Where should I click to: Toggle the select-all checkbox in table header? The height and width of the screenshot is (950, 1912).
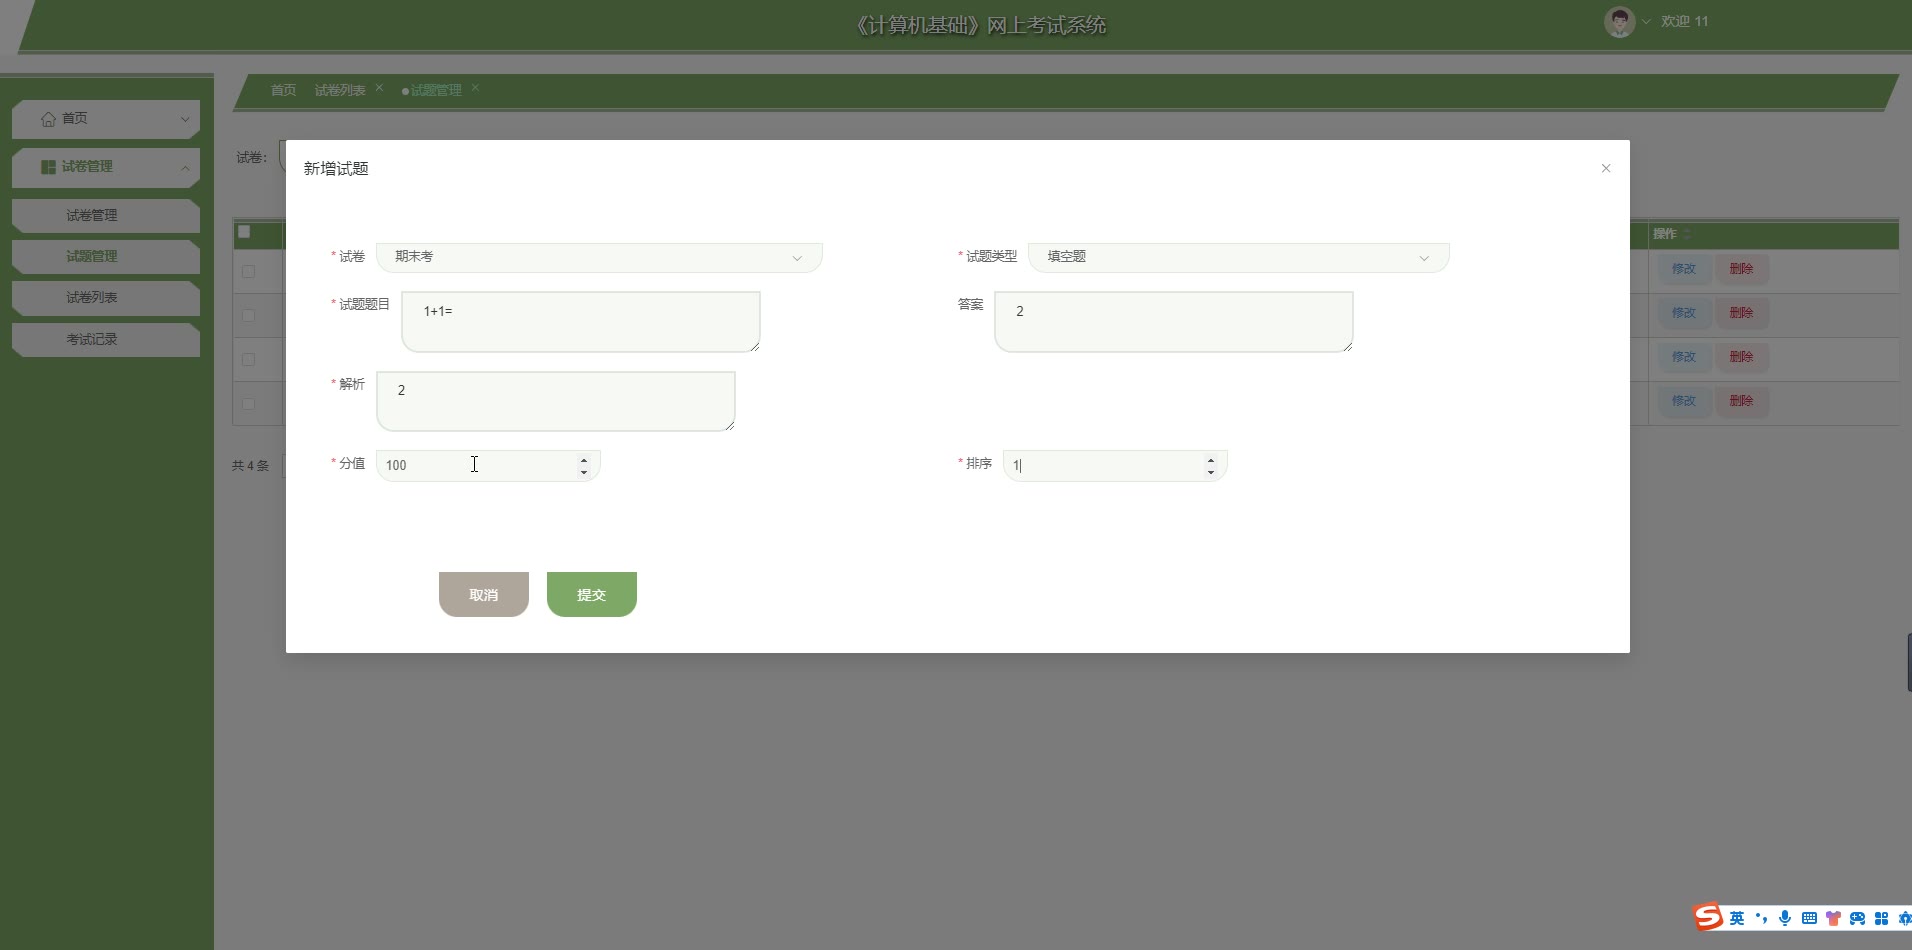[244, 232]
